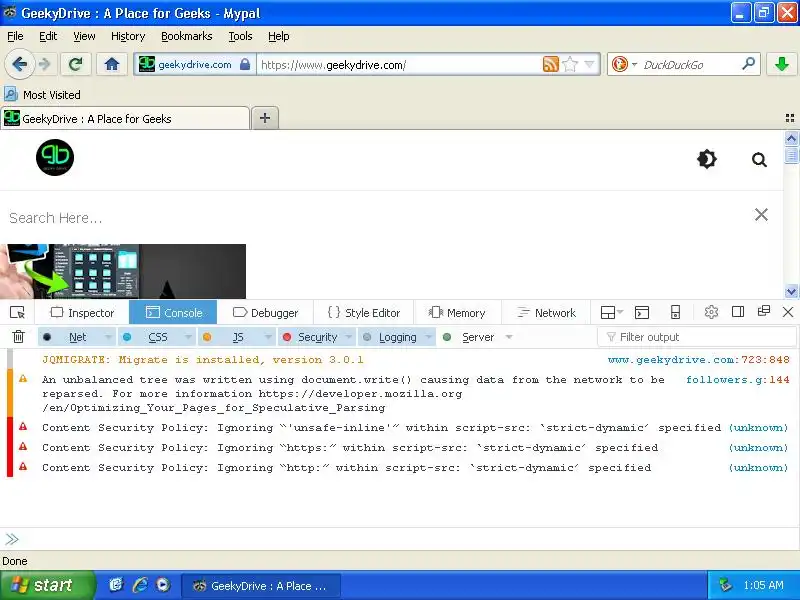
Task: Open the www.geekydrive.com:723:848 source link
Action: click(698, 360)
